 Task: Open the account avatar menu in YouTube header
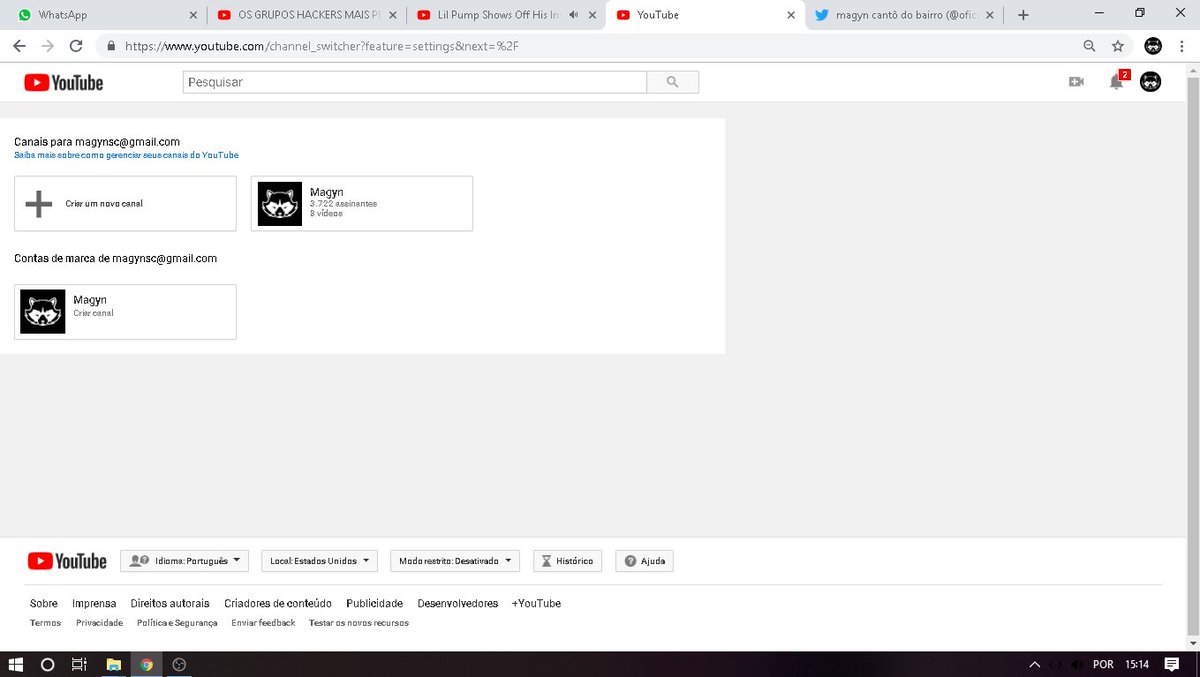tap(1151, 82)
